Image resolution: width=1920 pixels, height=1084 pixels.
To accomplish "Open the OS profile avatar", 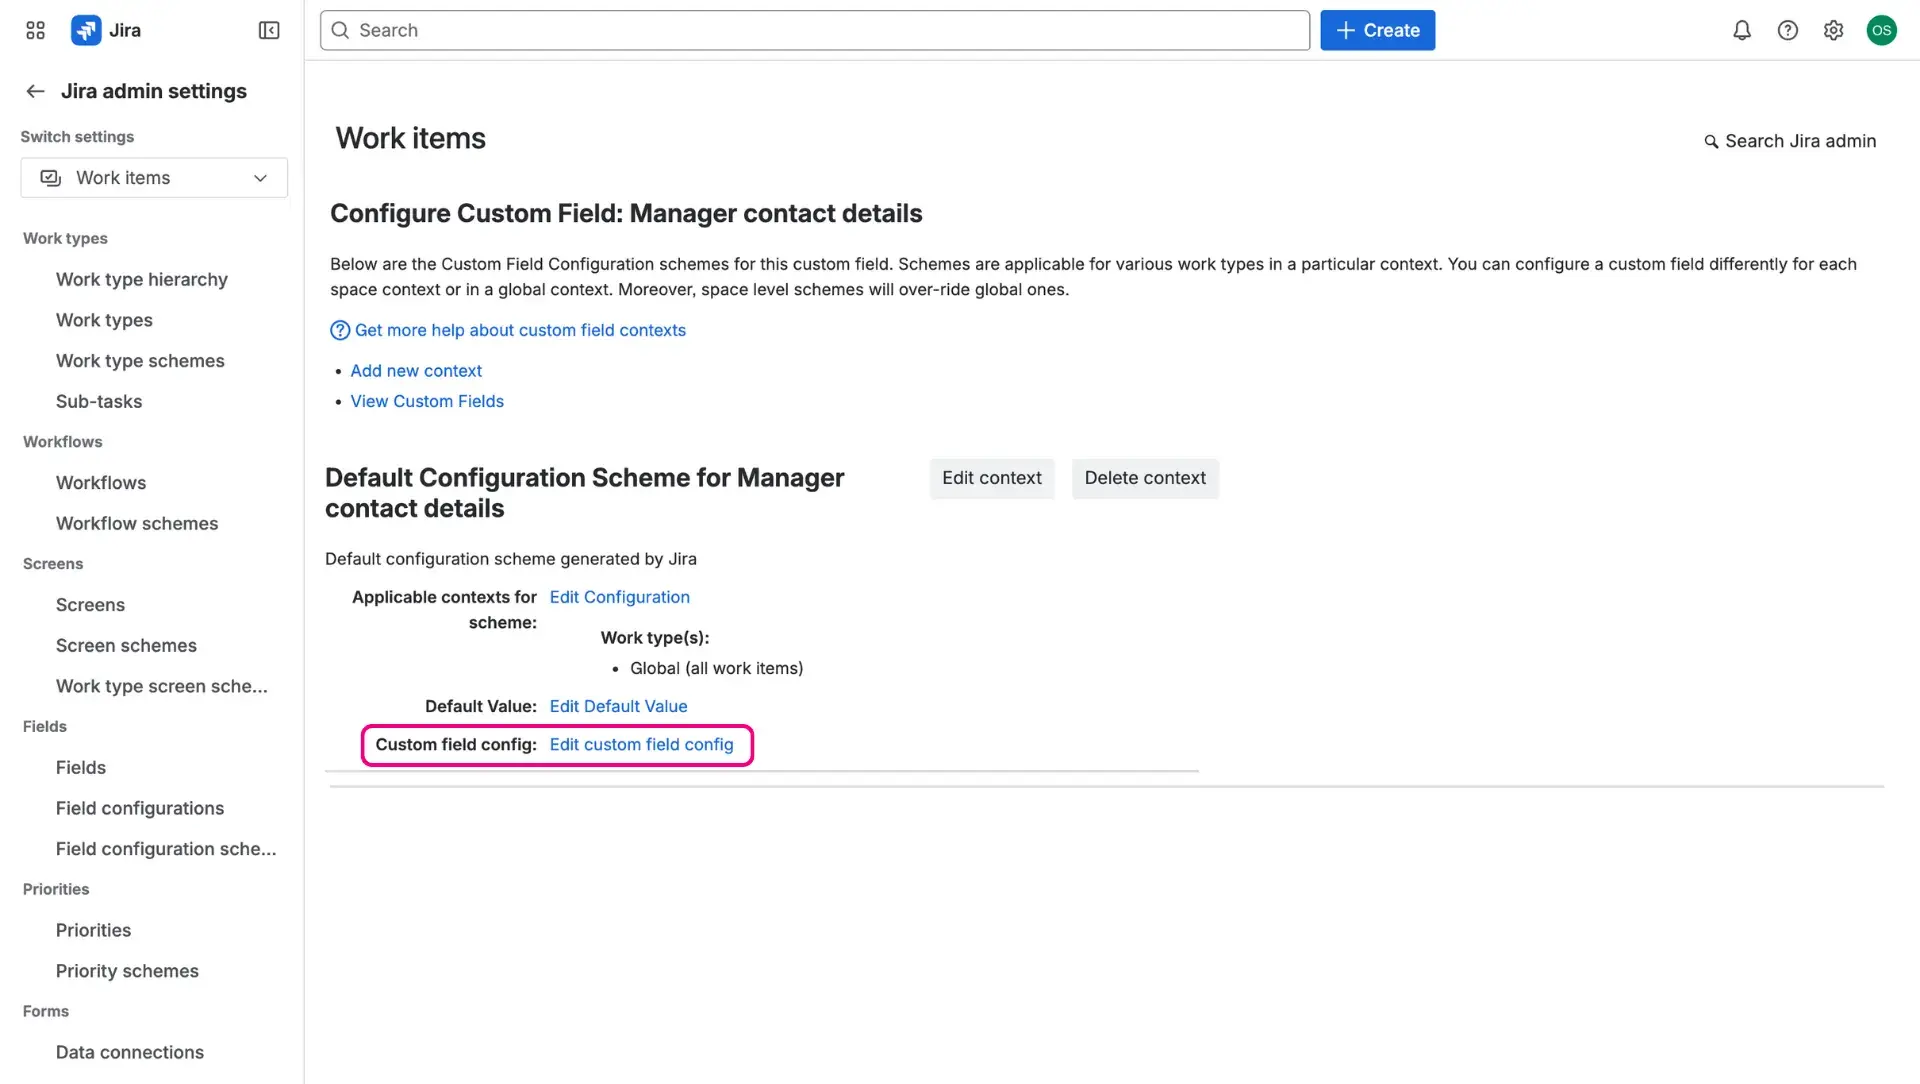I will click(1881, 30).
